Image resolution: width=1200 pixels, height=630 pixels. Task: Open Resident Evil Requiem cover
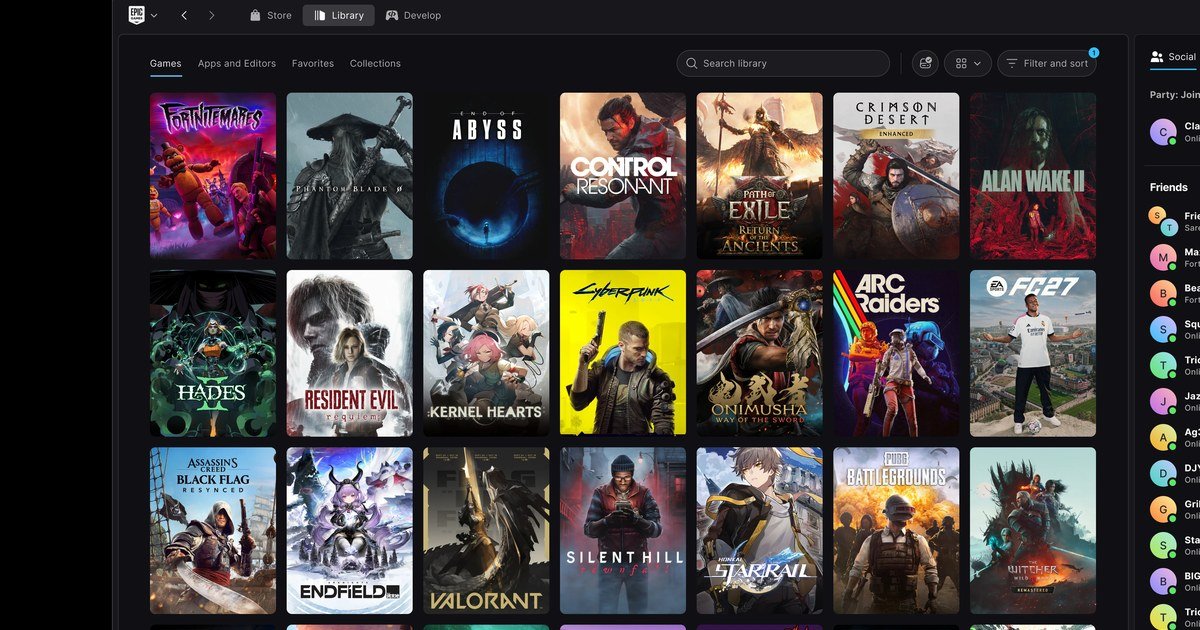[350, 353]
